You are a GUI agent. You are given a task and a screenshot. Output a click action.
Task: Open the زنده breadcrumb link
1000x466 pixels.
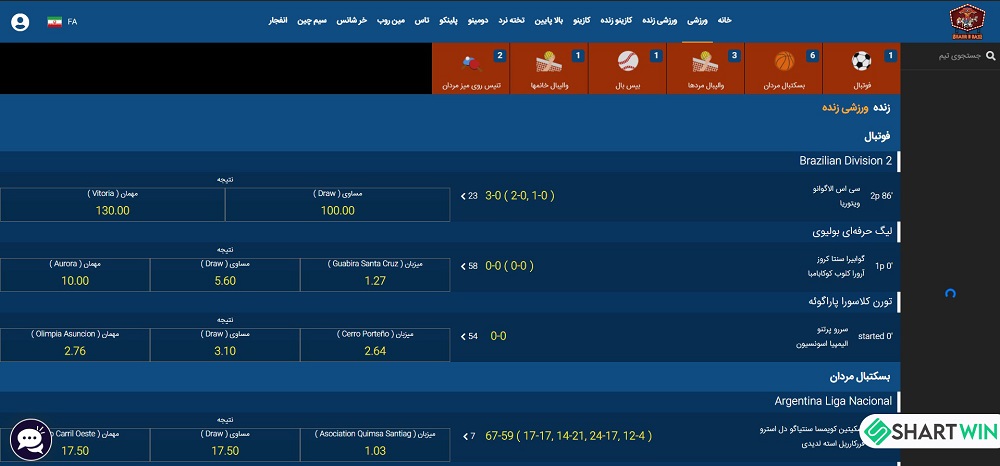click(881, 108)
